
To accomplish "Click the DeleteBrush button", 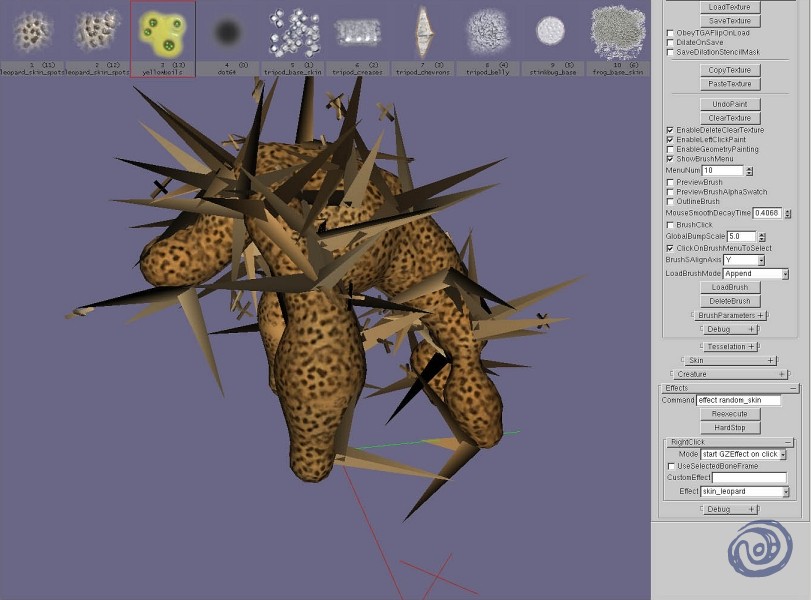I will point(730,301).
